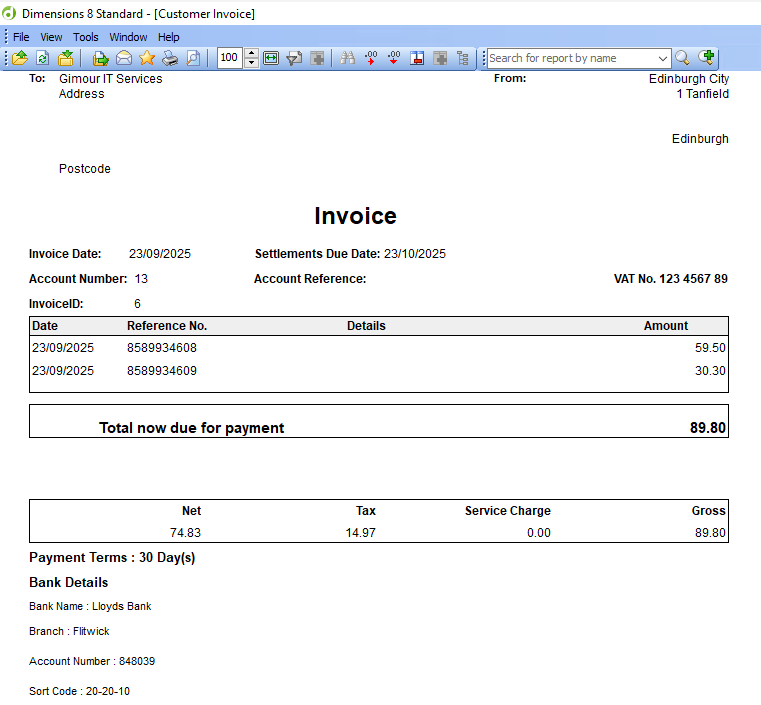Click the binoculars find icon
The image size is (761, 705).
(347, 58)
